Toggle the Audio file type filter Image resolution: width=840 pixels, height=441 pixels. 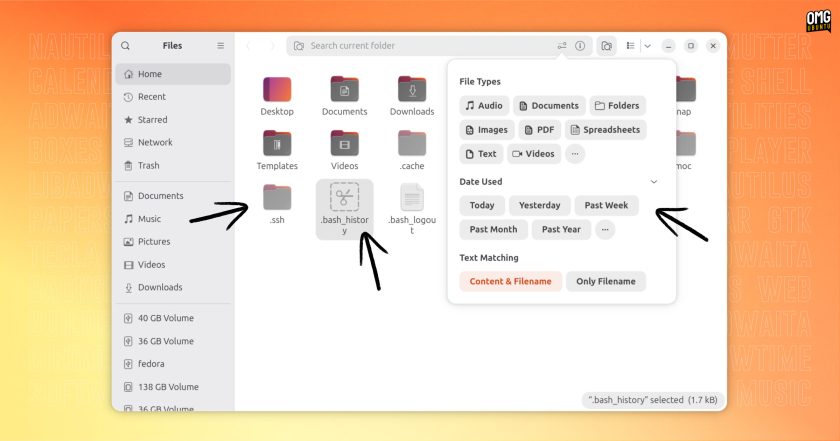484,106
